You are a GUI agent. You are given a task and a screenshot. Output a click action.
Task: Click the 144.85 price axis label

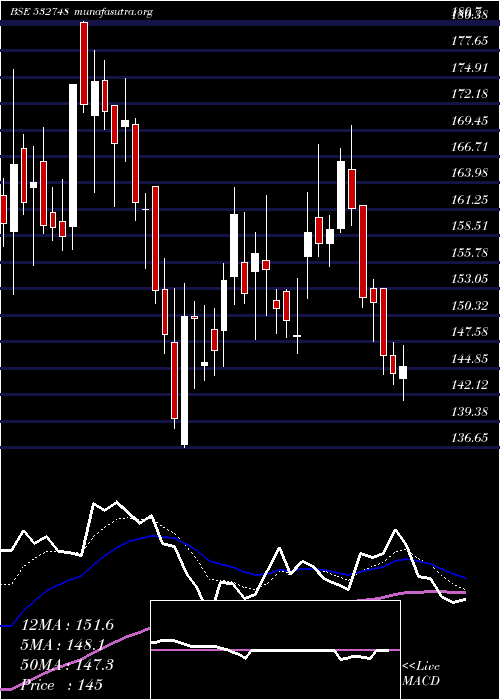click(469, 358)
